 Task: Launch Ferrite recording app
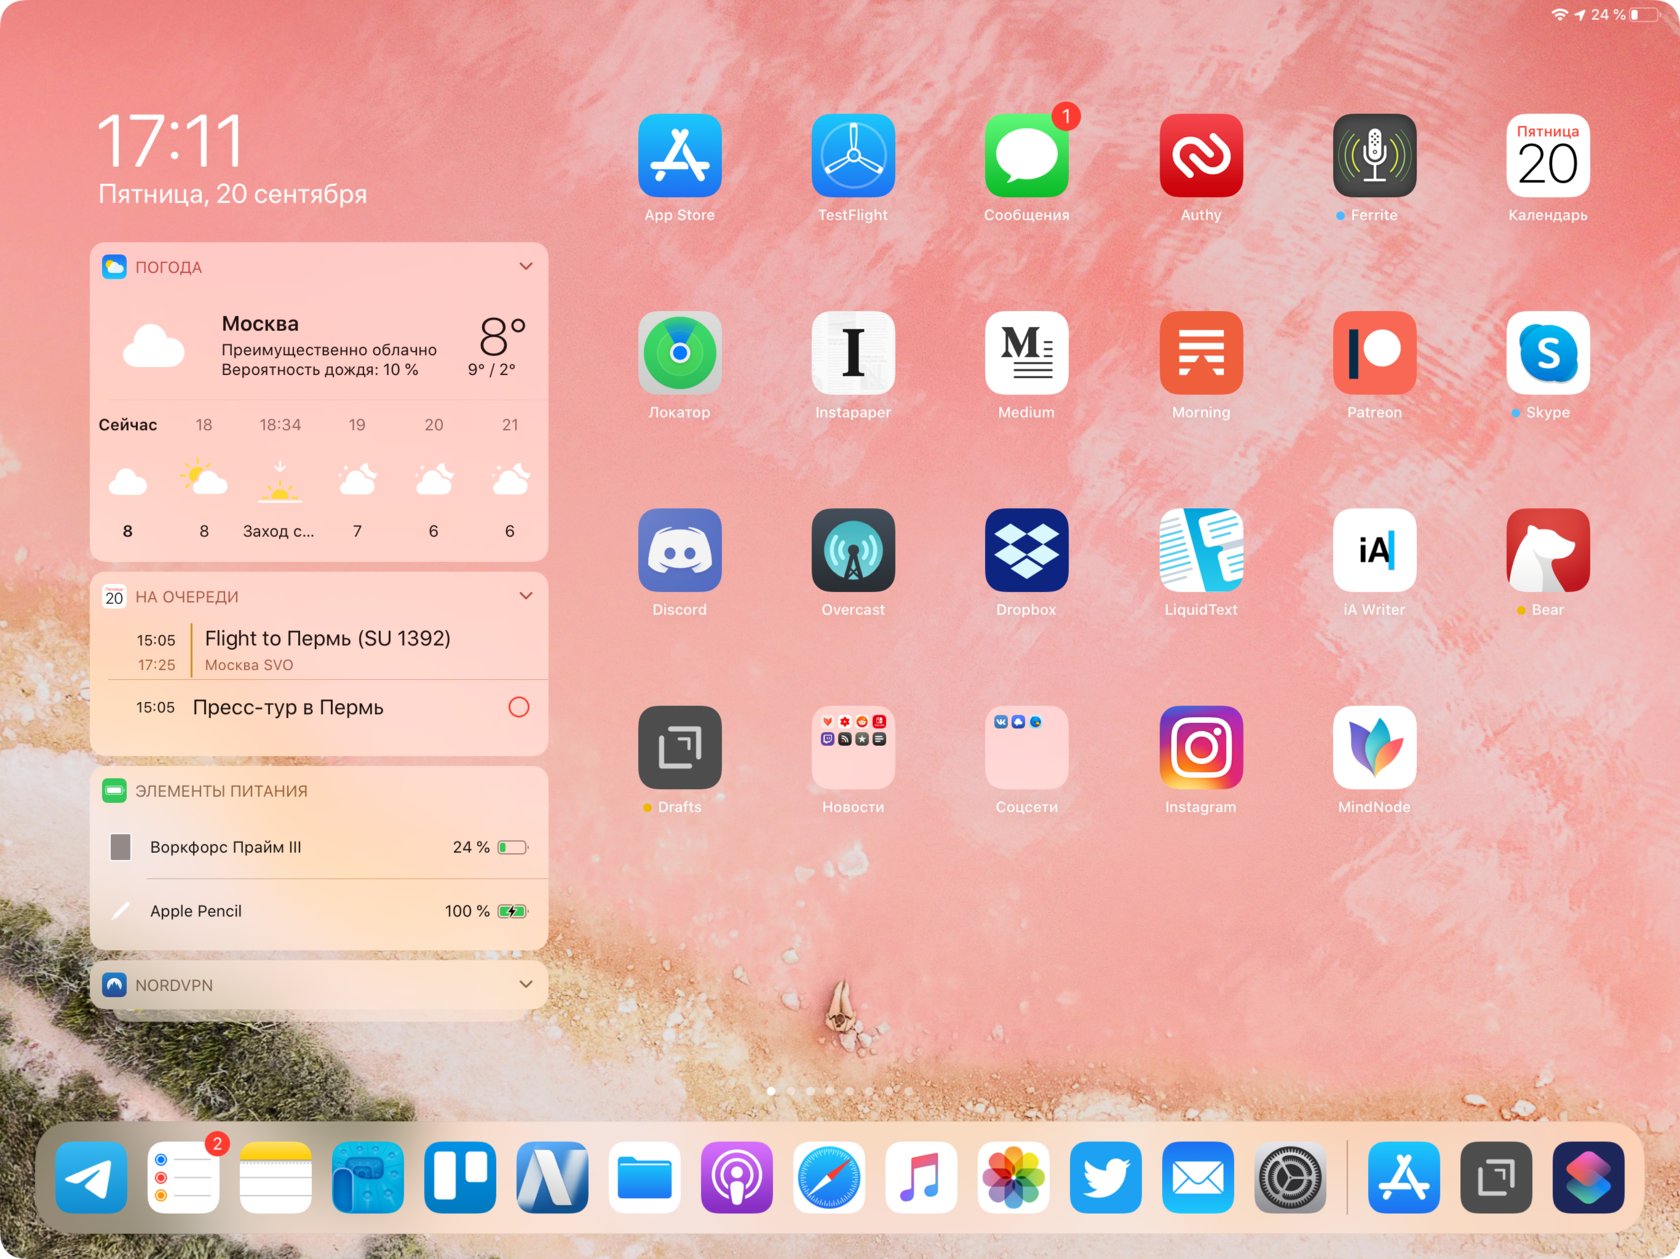pos(1374,156)
